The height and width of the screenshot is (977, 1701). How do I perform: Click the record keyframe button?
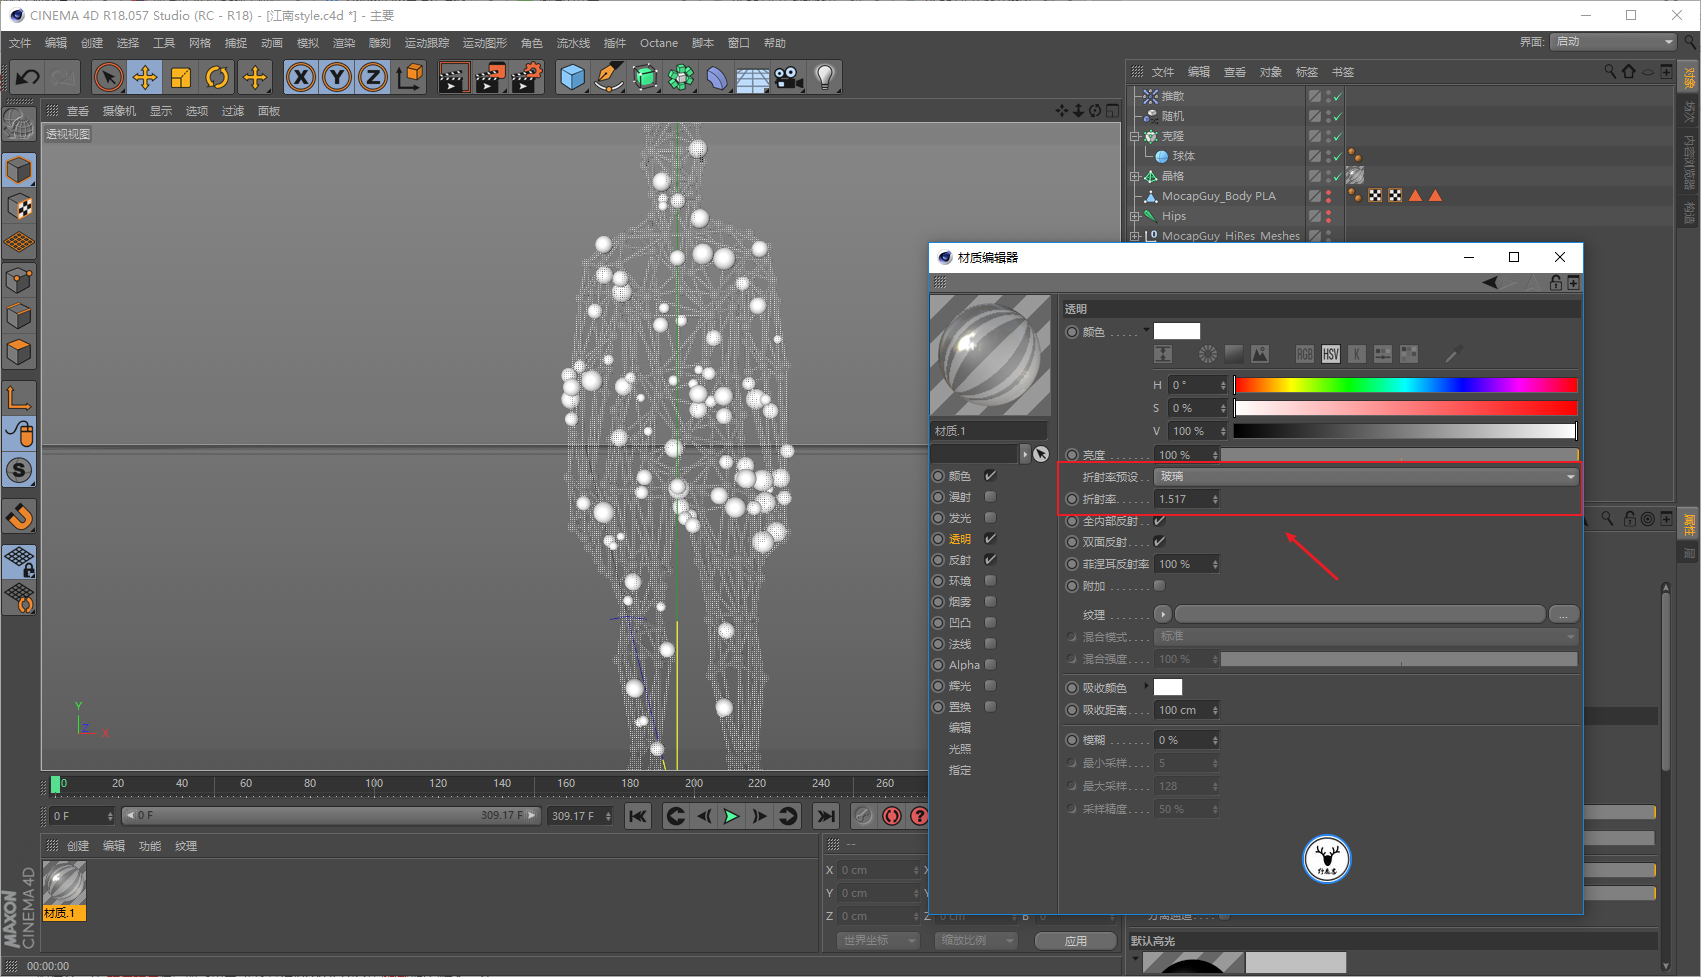891,816
